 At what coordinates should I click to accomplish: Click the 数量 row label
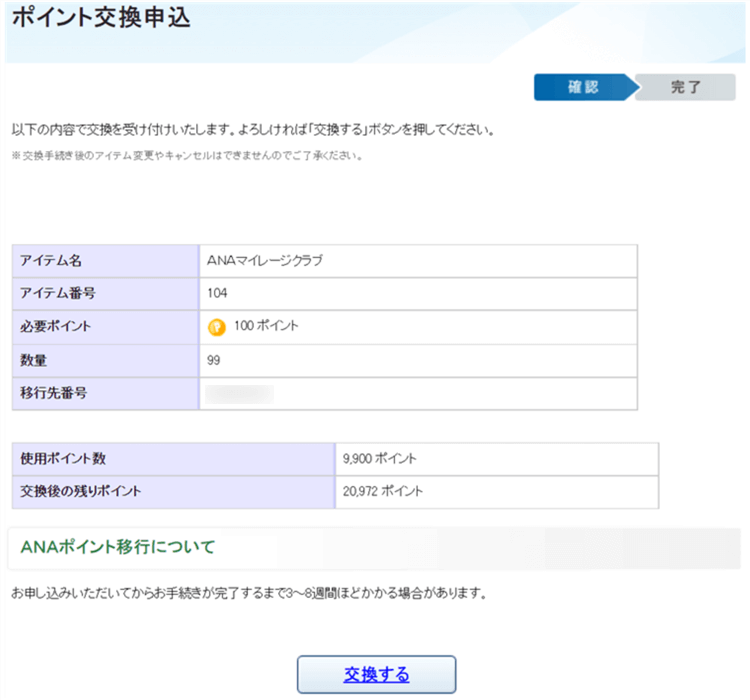pos(35,360)
